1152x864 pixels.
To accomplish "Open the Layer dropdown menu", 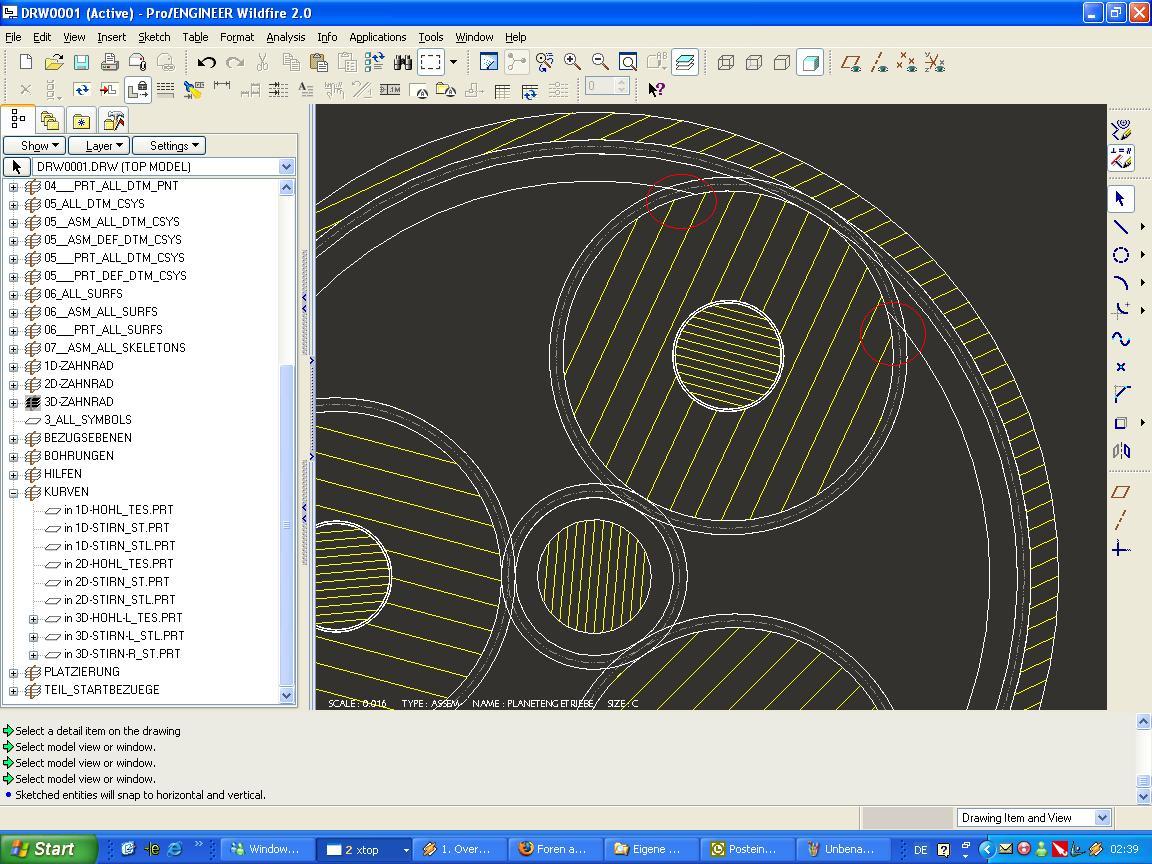I will [99, 145].
